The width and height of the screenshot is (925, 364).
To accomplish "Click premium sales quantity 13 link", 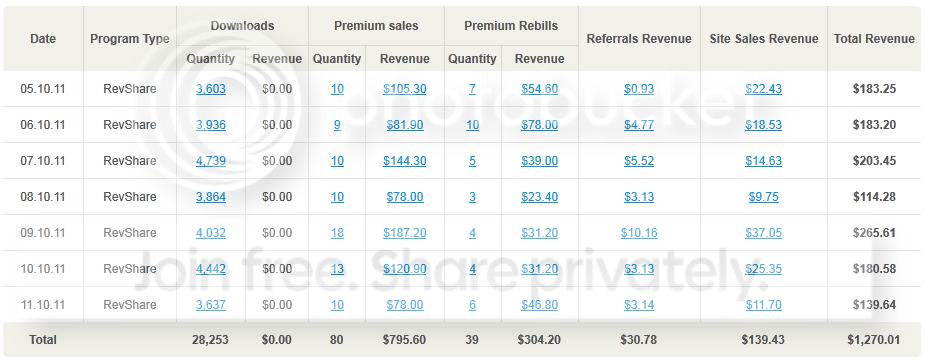I will pos(337,269).
